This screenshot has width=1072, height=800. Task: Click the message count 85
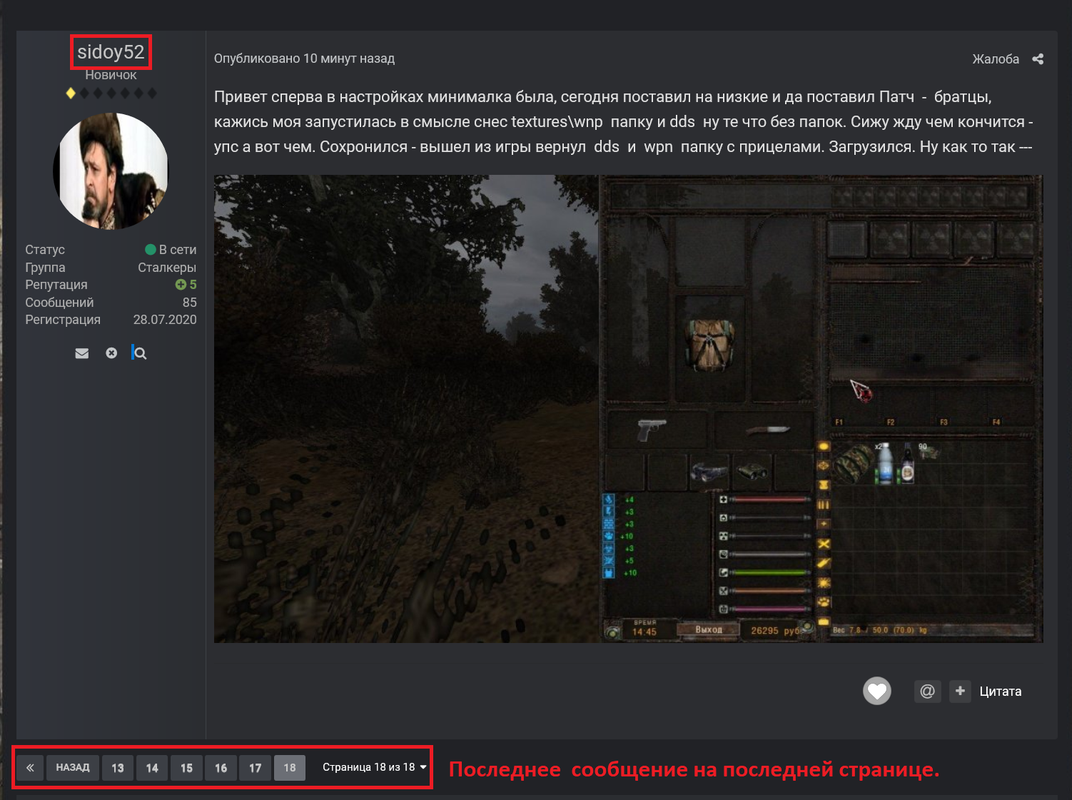(189, 302)
